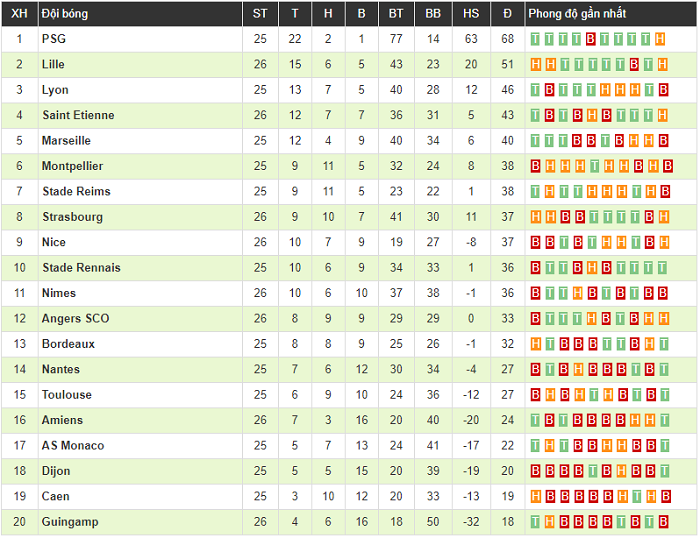Click the XH rank column header
The height and width of the screenshot is (538, 700).
[19, 14]
